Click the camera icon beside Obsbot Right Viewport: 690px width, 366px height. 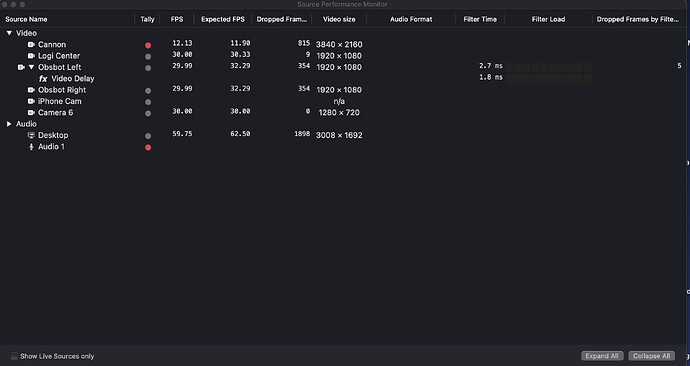pos(31,90)
